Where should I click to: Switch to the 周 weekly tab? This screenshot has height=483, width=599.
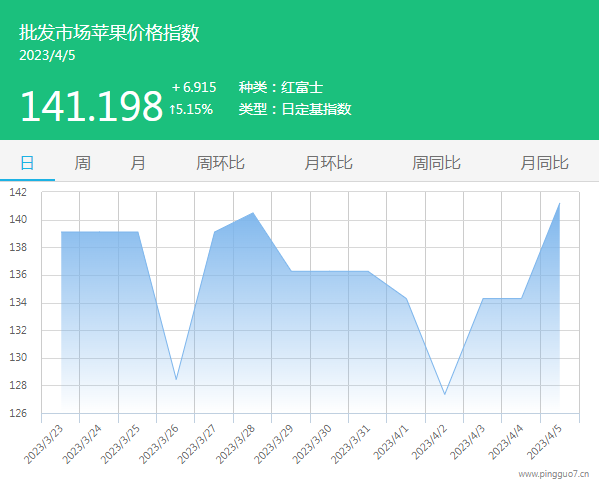pos(83,163)
